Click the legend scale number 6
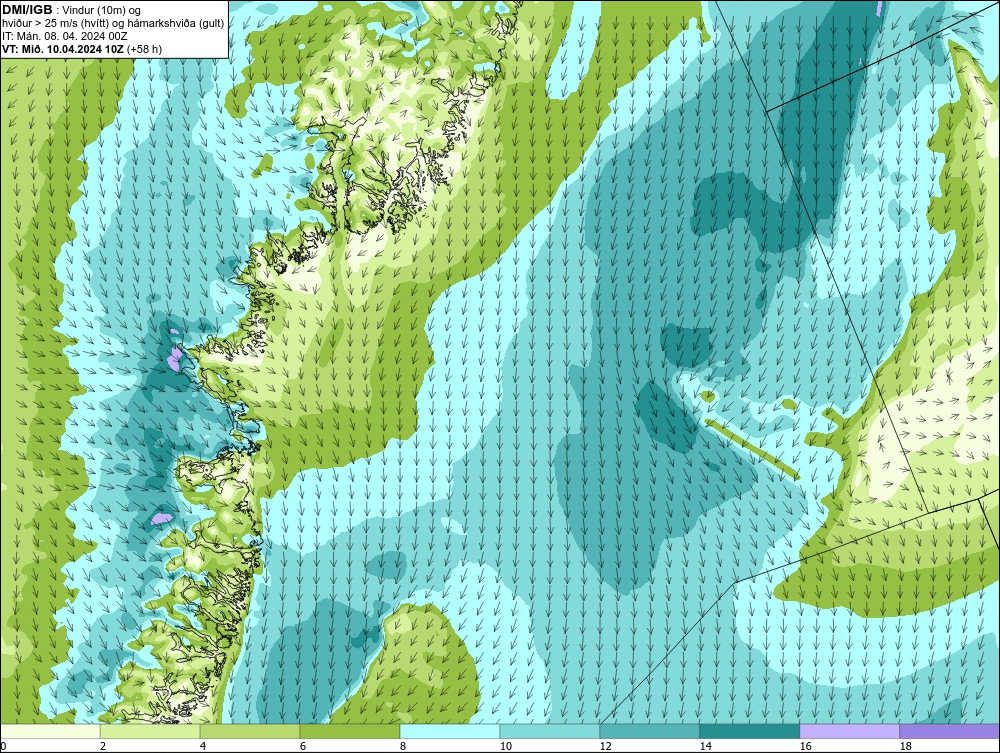Screen dimensions: 1000x753 (302, 746)
